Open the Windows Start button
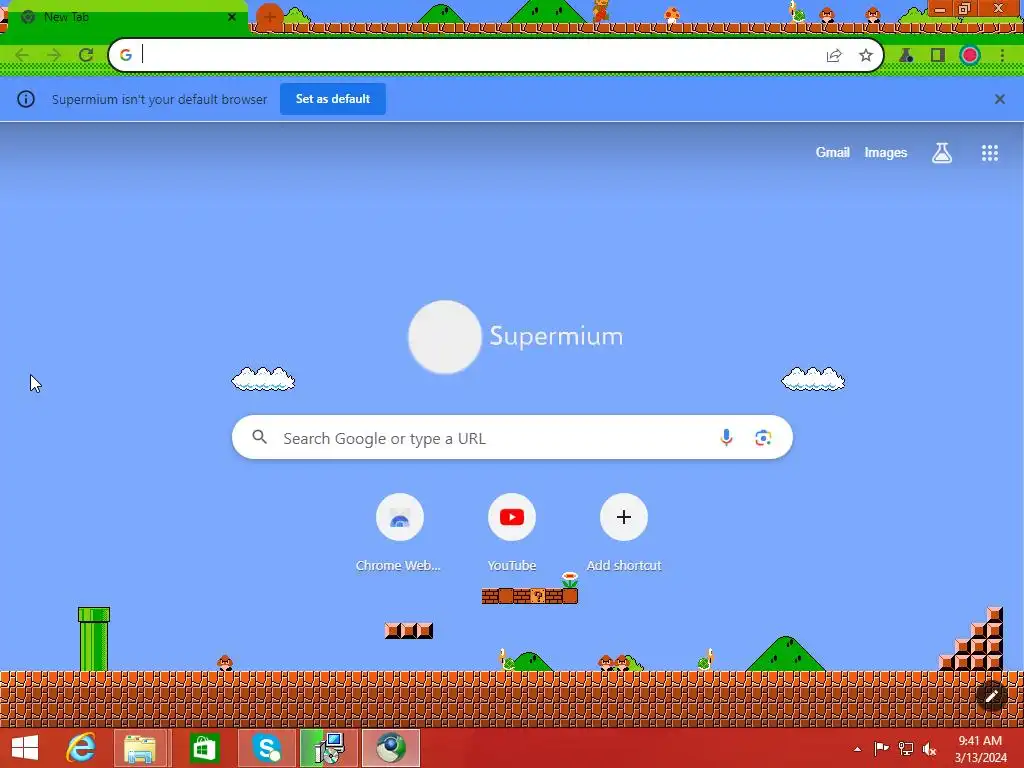The width and height of the screenshot is (1024, 768). pyautogui.click(x=25, y=748)
